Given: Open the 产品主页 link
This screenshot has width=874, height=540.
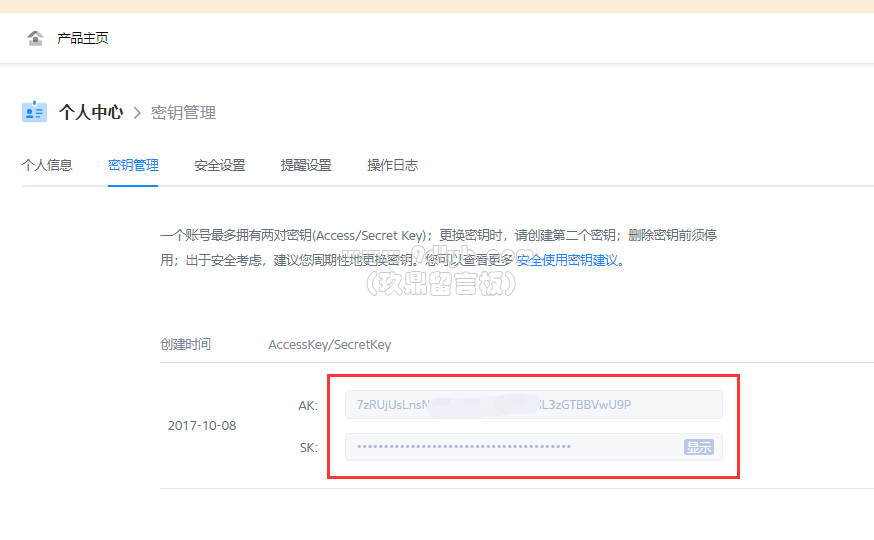Looking at the screenshot, I should pos(82,38).
